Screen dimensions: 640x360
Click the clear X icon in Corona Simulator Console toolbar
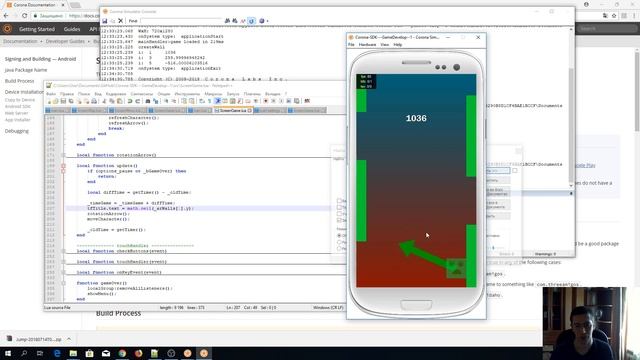(120, 21)
